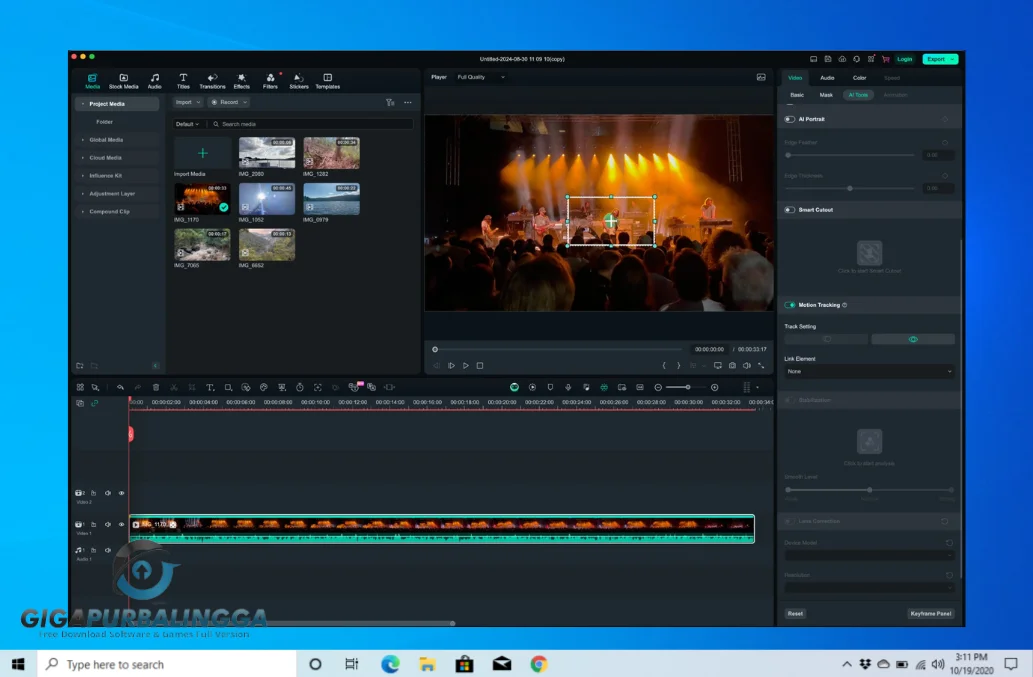Viewport: 1033px width, 677px height.
Task: Click the filter icon in media panel
Action: 390,102
